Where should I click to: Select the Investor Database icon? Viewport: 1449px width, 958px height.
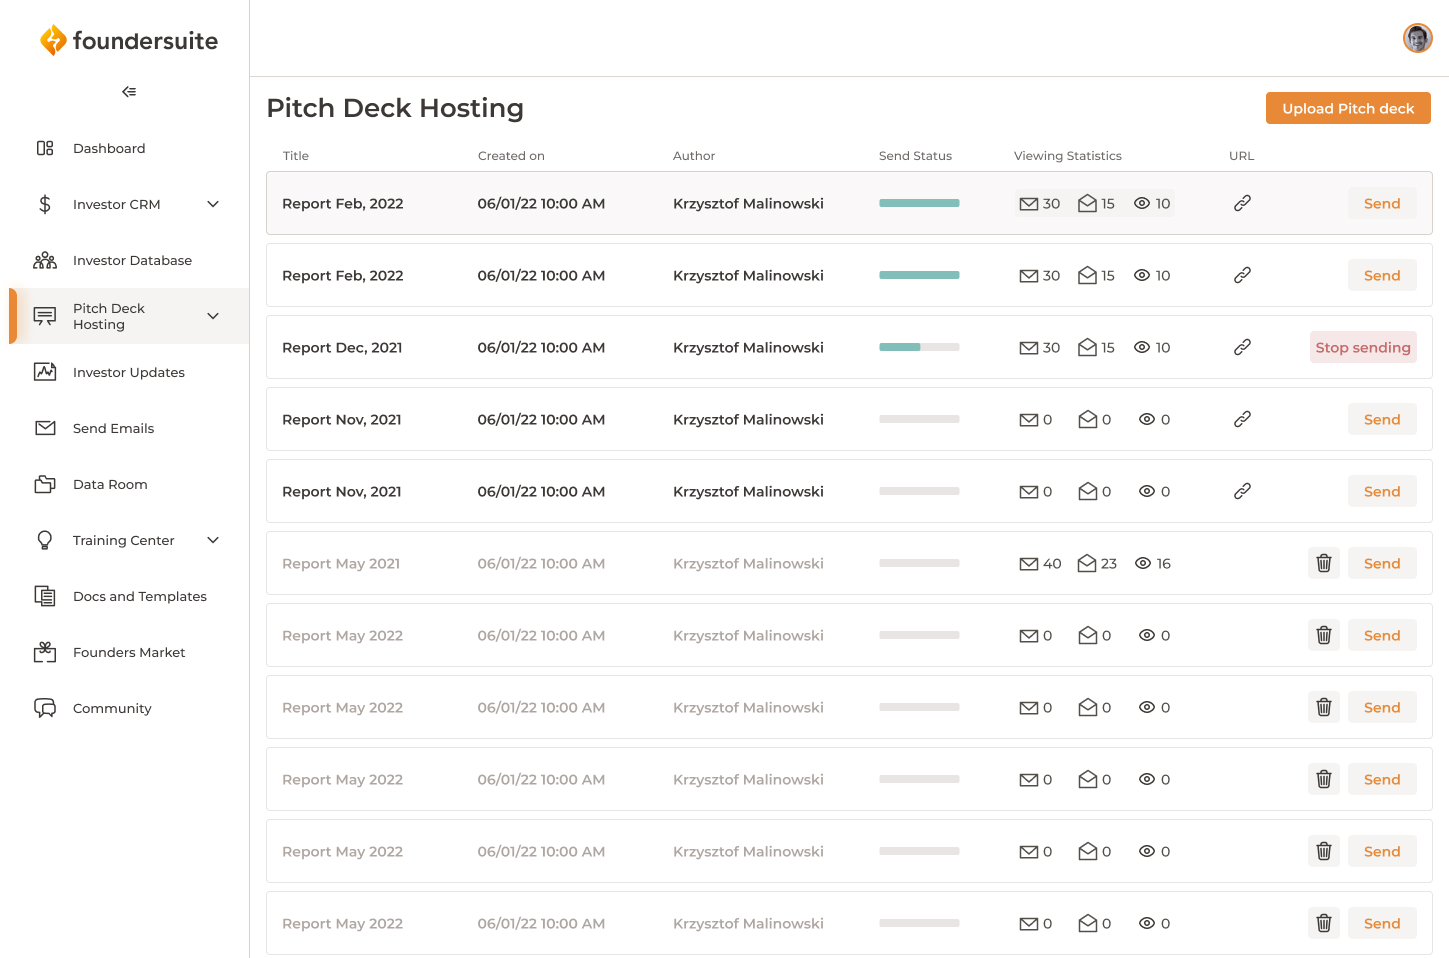(45, 259)
